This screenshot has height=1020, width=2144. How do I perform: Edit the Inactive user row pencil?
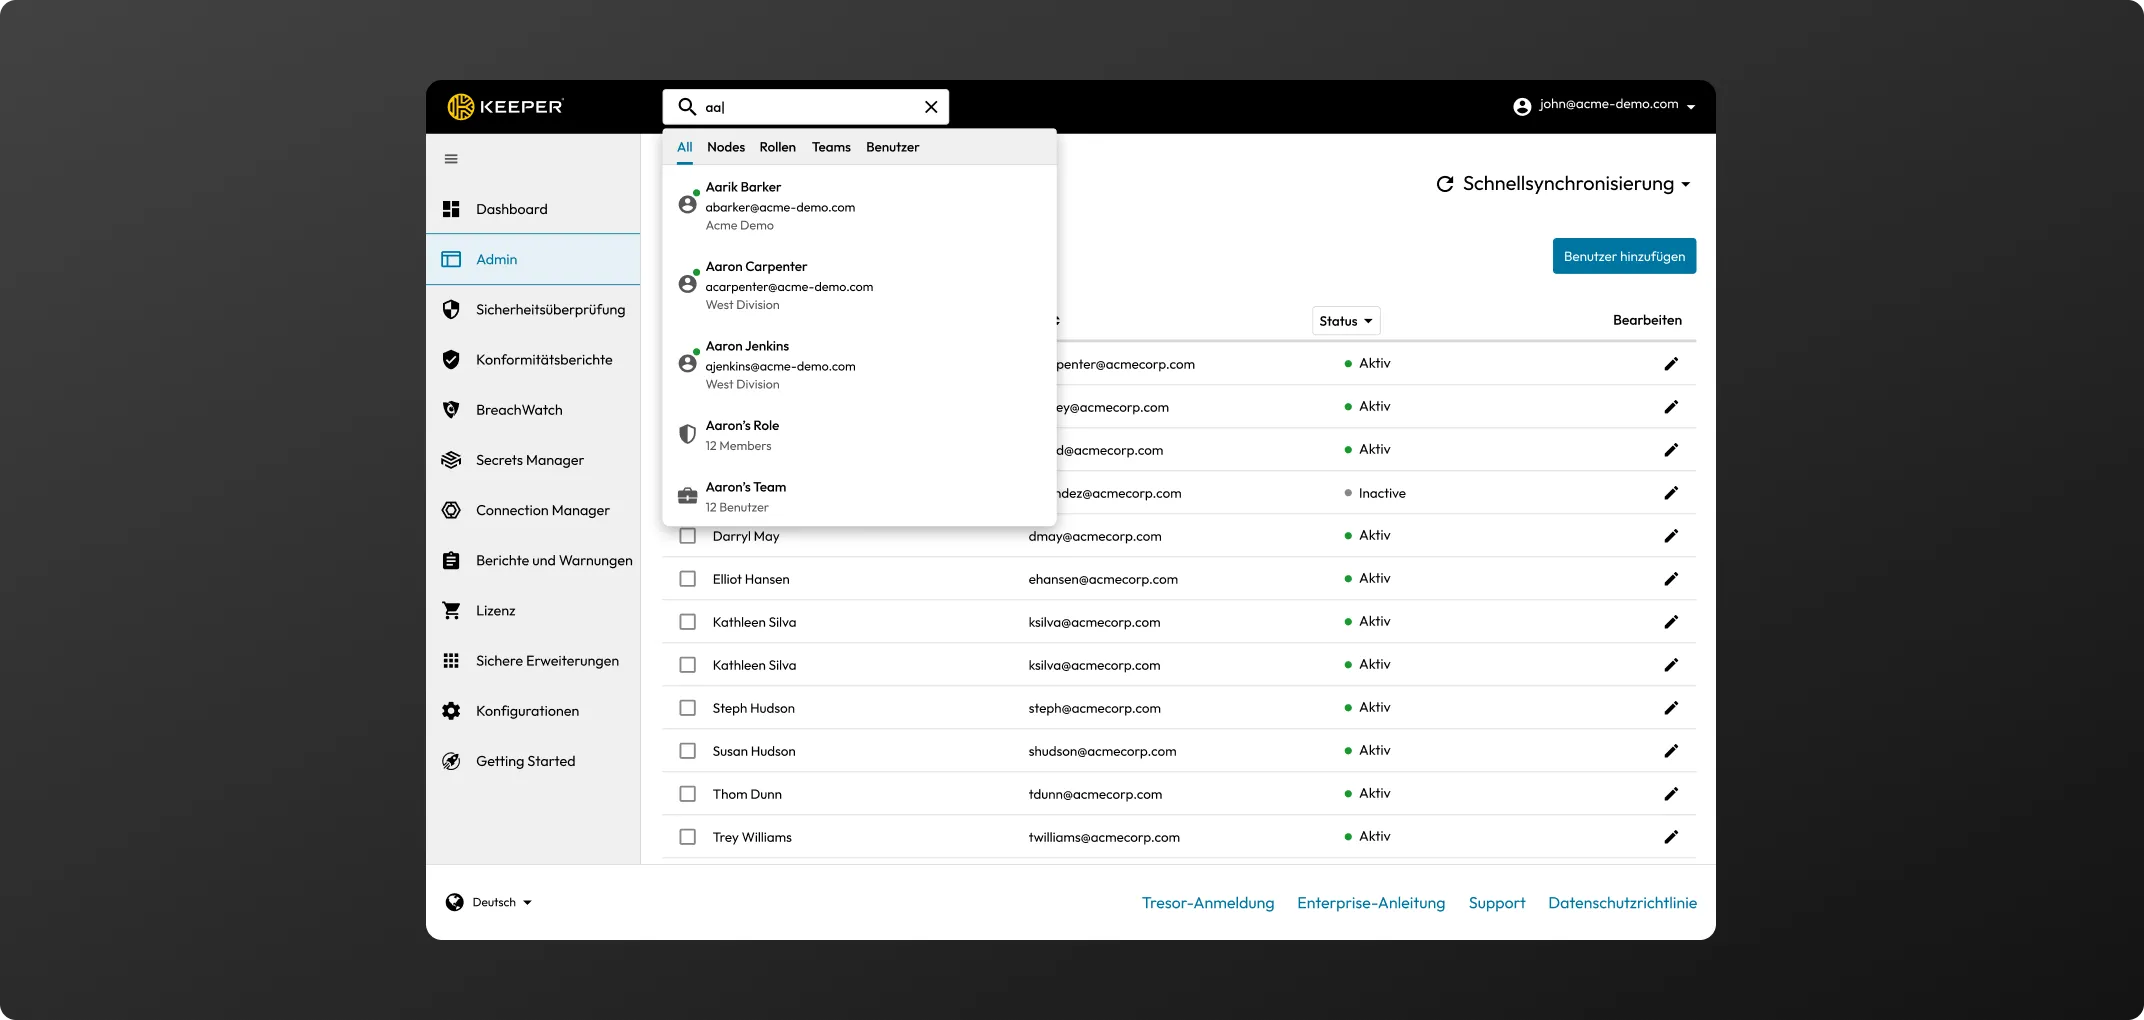click(x=1671, y=493)
